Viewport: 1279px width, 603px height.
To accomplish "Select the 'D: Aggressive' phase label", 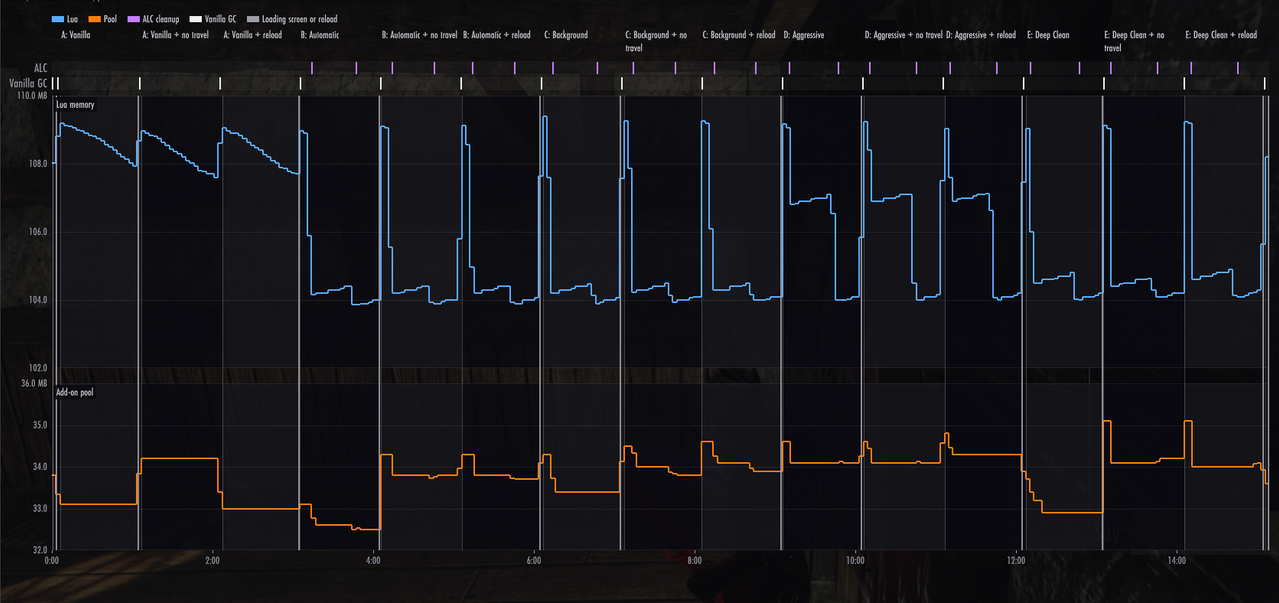I will (804, 35).
